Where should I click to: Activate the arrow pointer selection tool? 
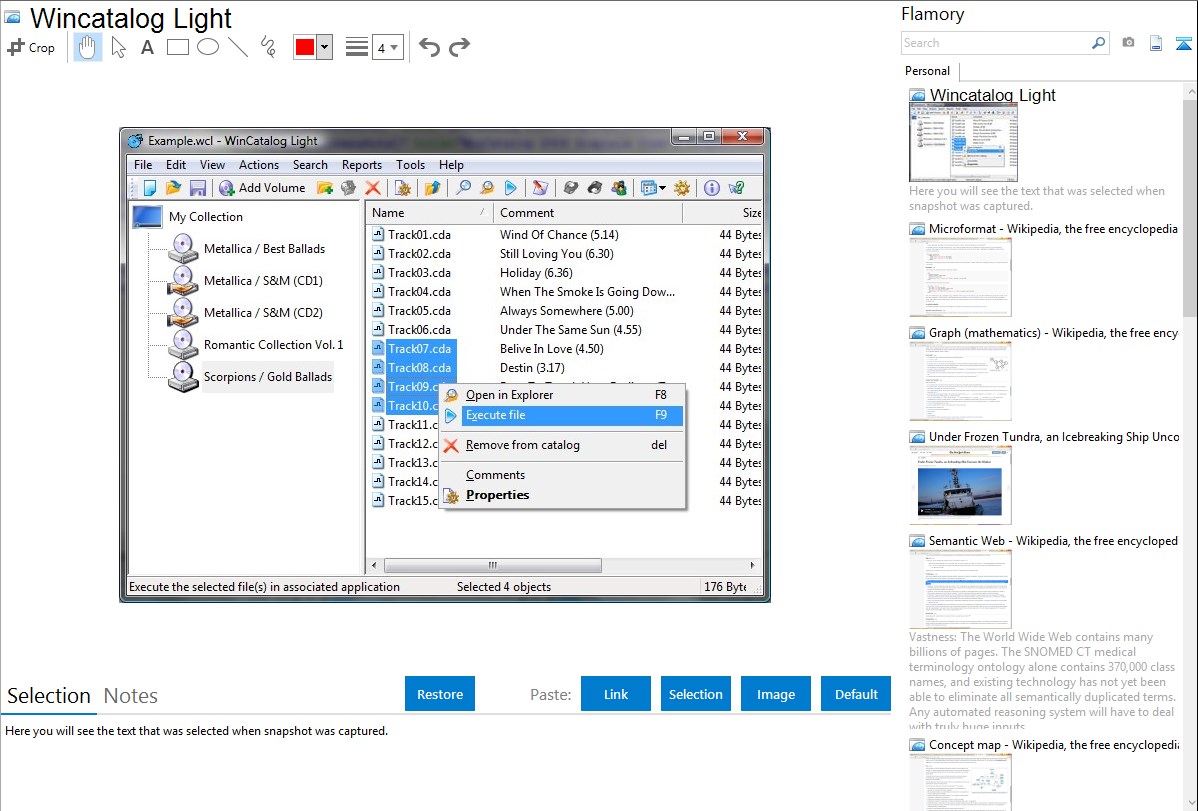tap(118, 47)
